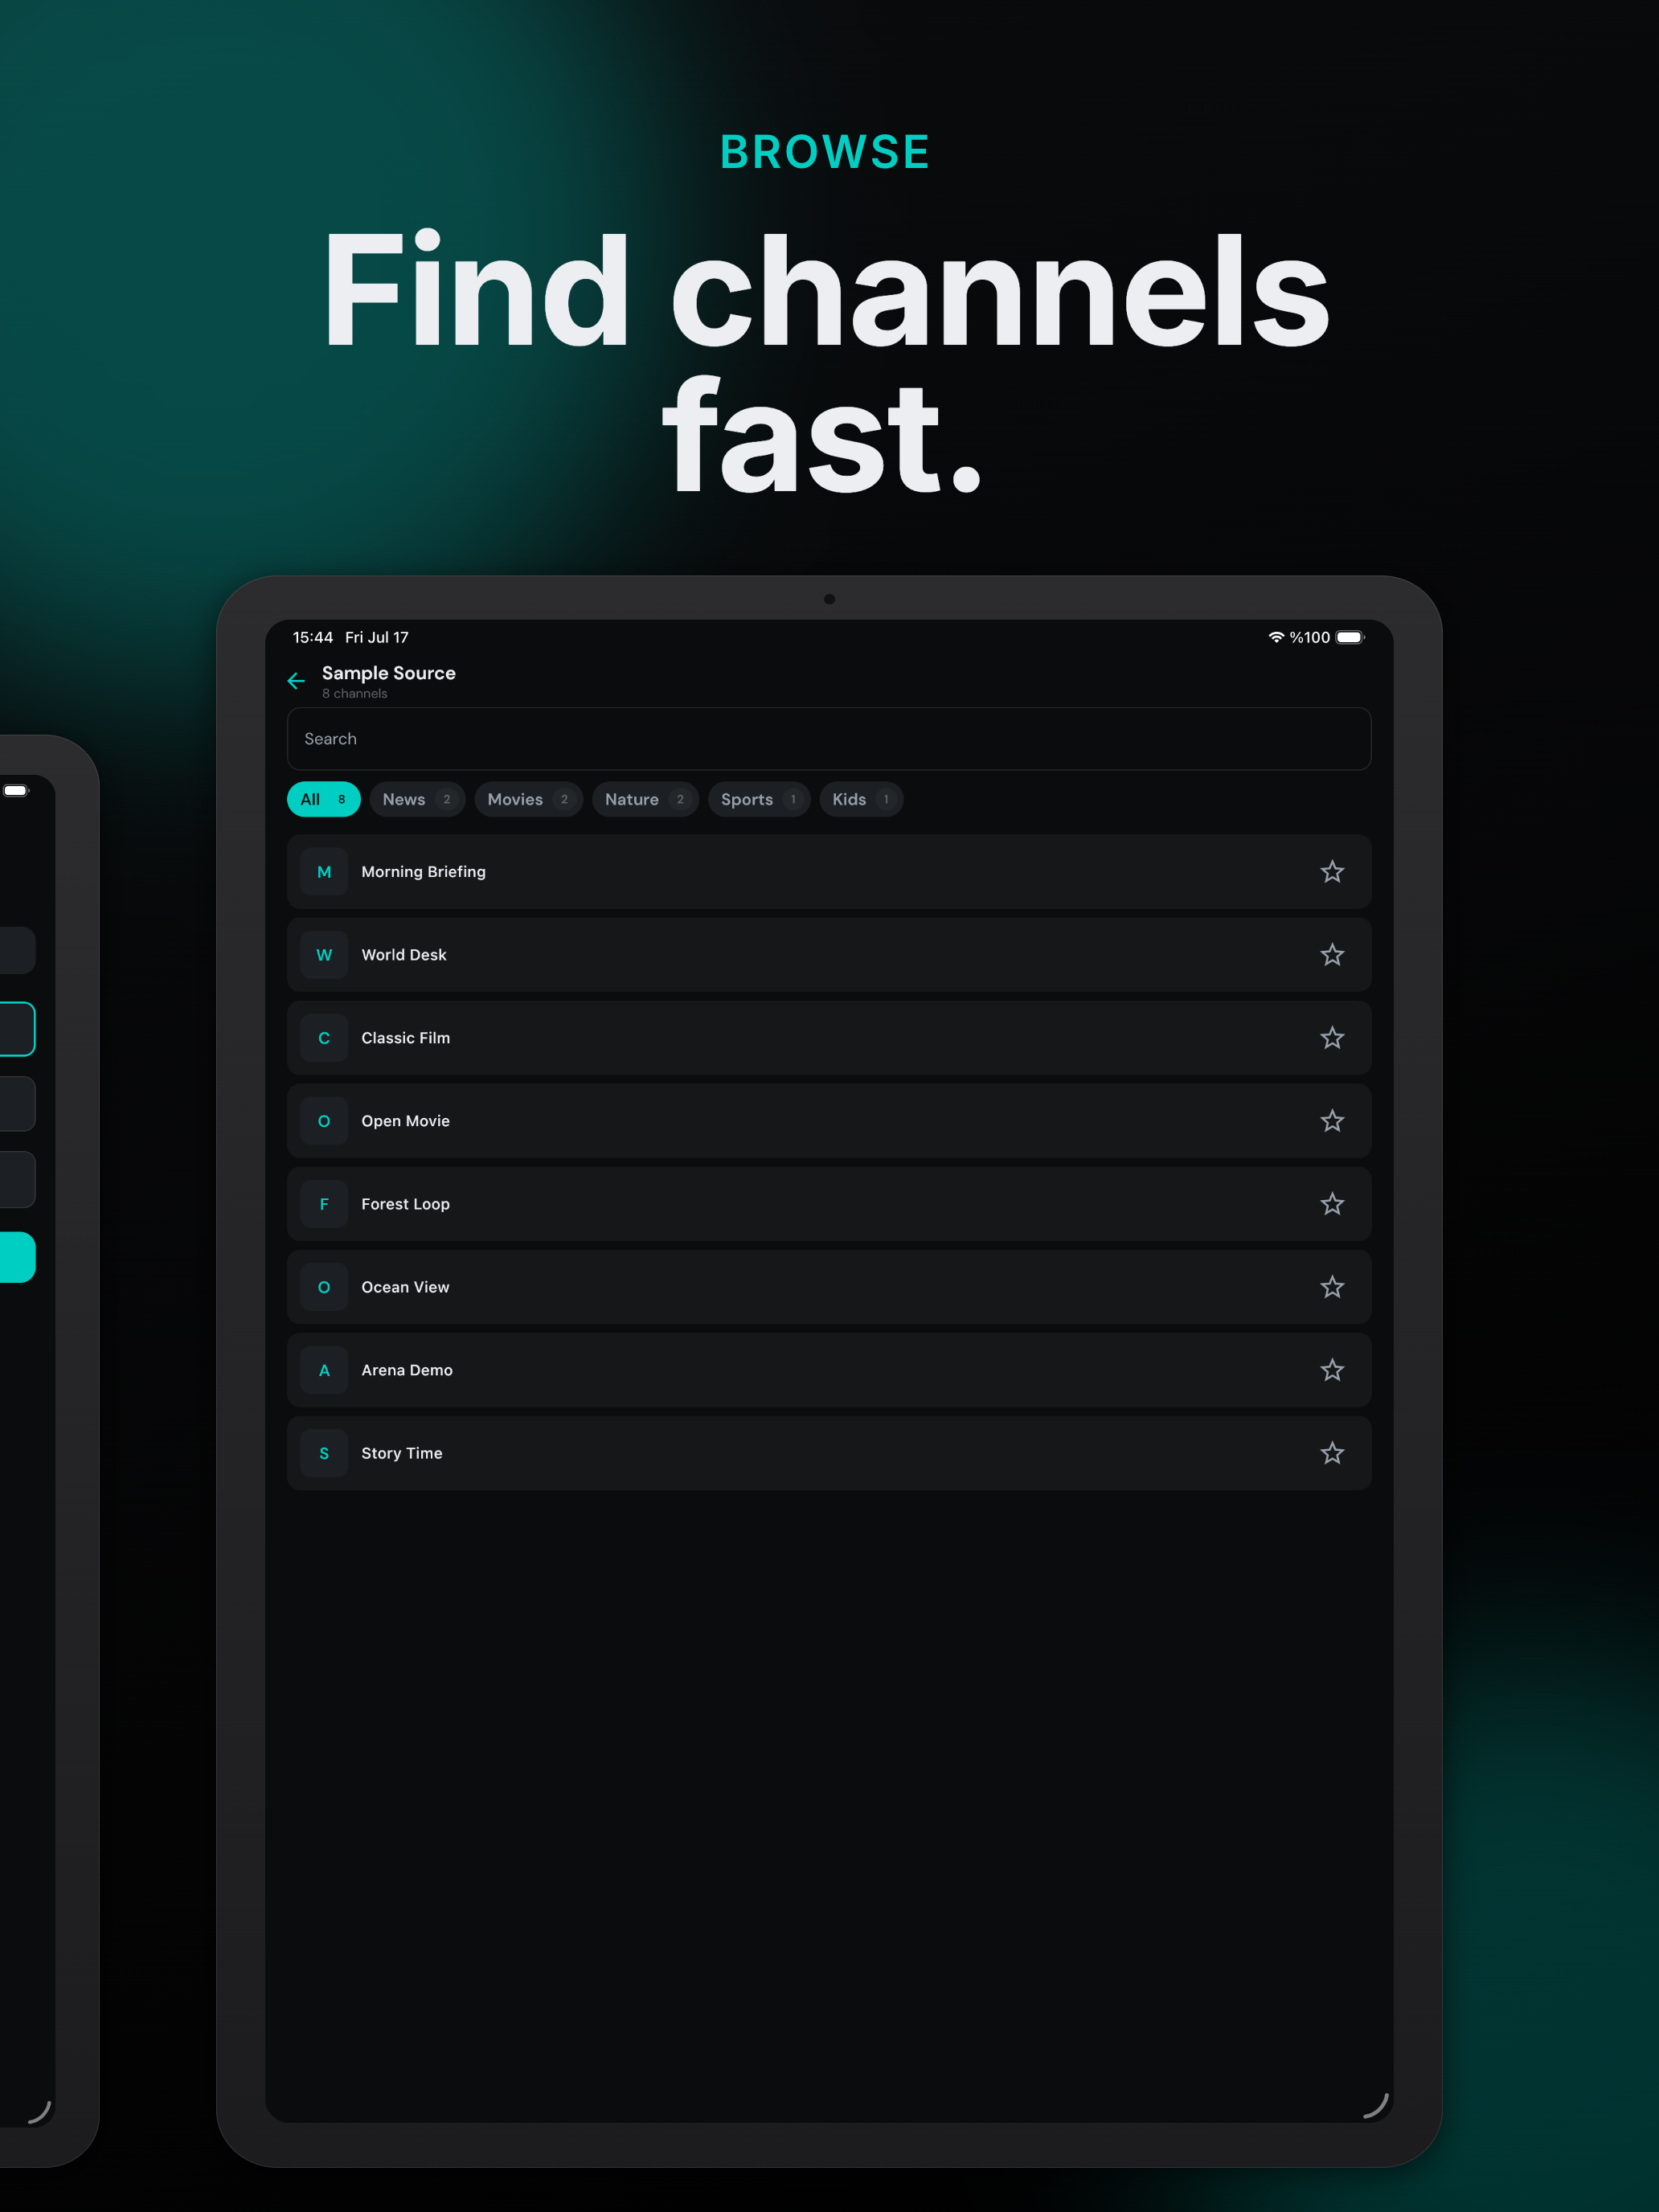Open the Morning Briefing channel
The height and width of the screenshot is (2212, 1659).
(829, 872)
